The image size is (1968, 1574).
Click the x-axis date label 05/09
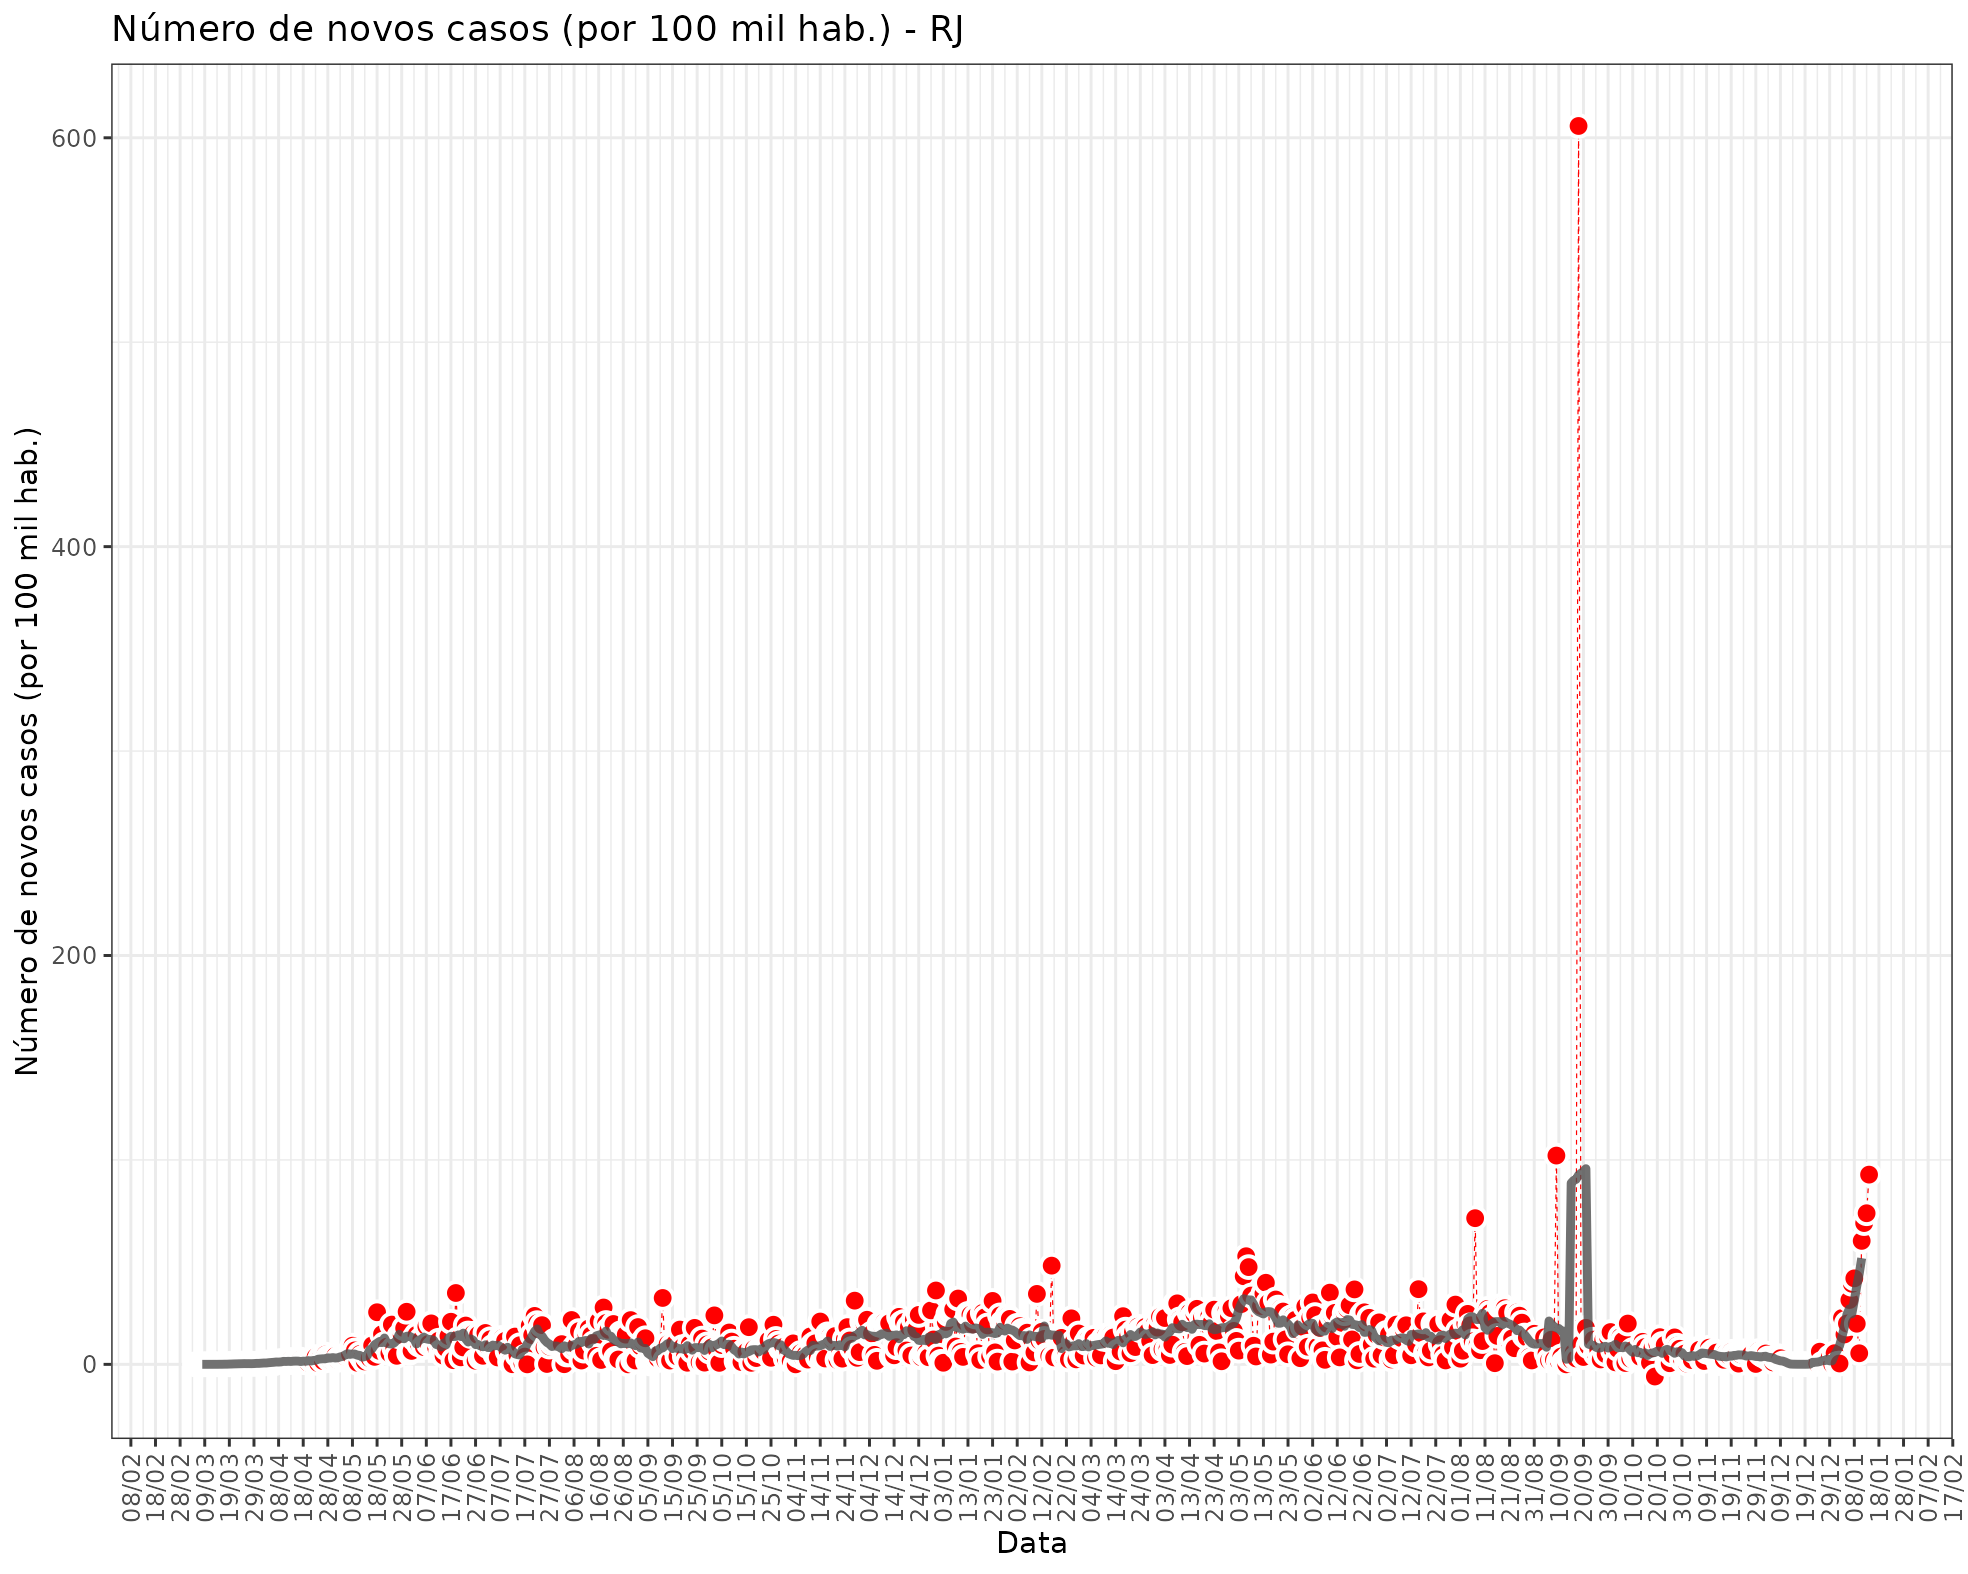coord(648,1487)
